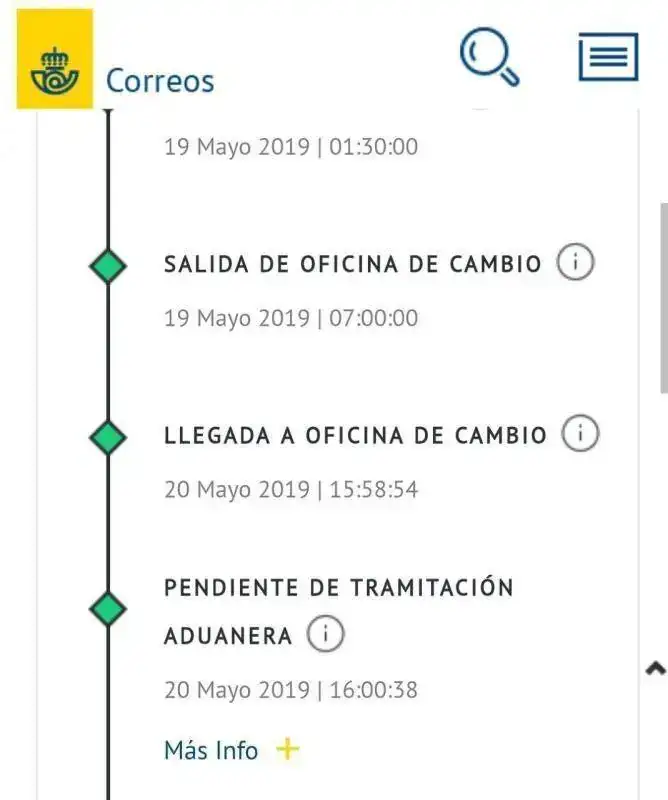The image size is (668, 800).
Task: Show info for Llegada a Oficina de Cambio
Action: click(580, 434)
